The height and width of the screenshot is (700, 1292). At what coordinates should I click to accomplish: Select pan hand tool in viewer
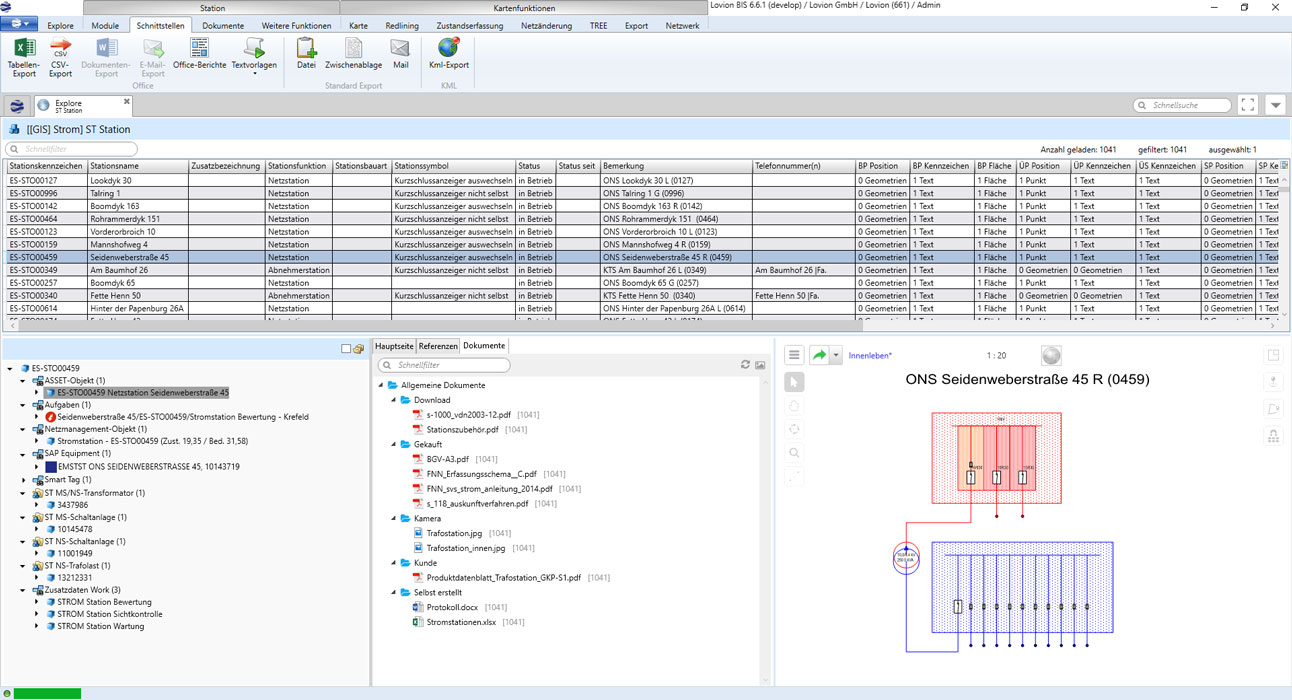(794, 406)
